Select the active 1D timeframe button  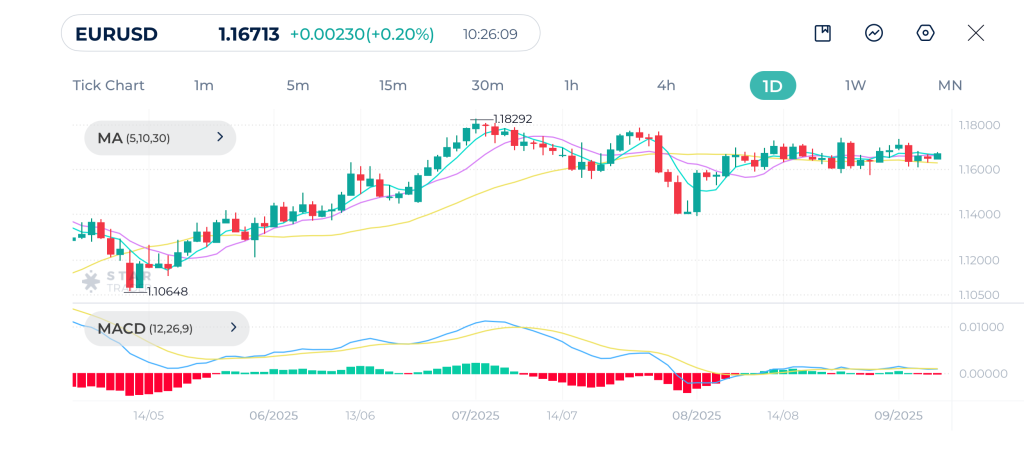[772, 86]
